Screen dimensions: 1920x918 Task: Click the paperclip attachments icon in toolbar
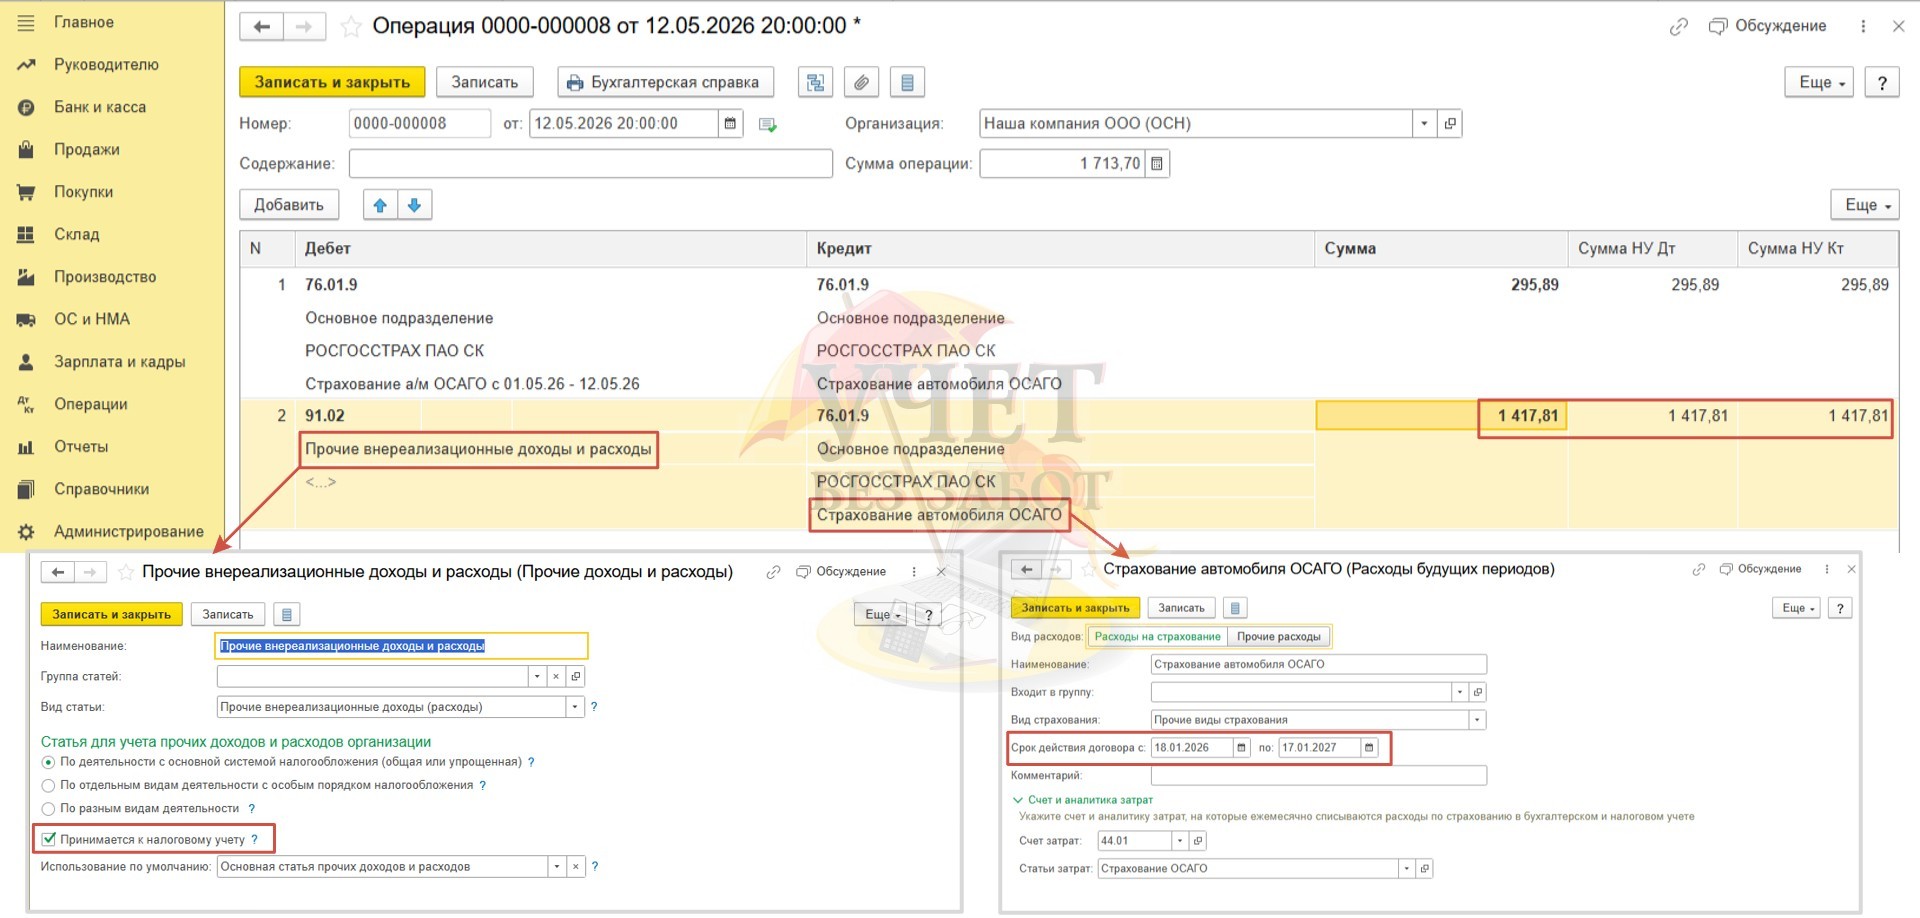click(x=861, y=82)
